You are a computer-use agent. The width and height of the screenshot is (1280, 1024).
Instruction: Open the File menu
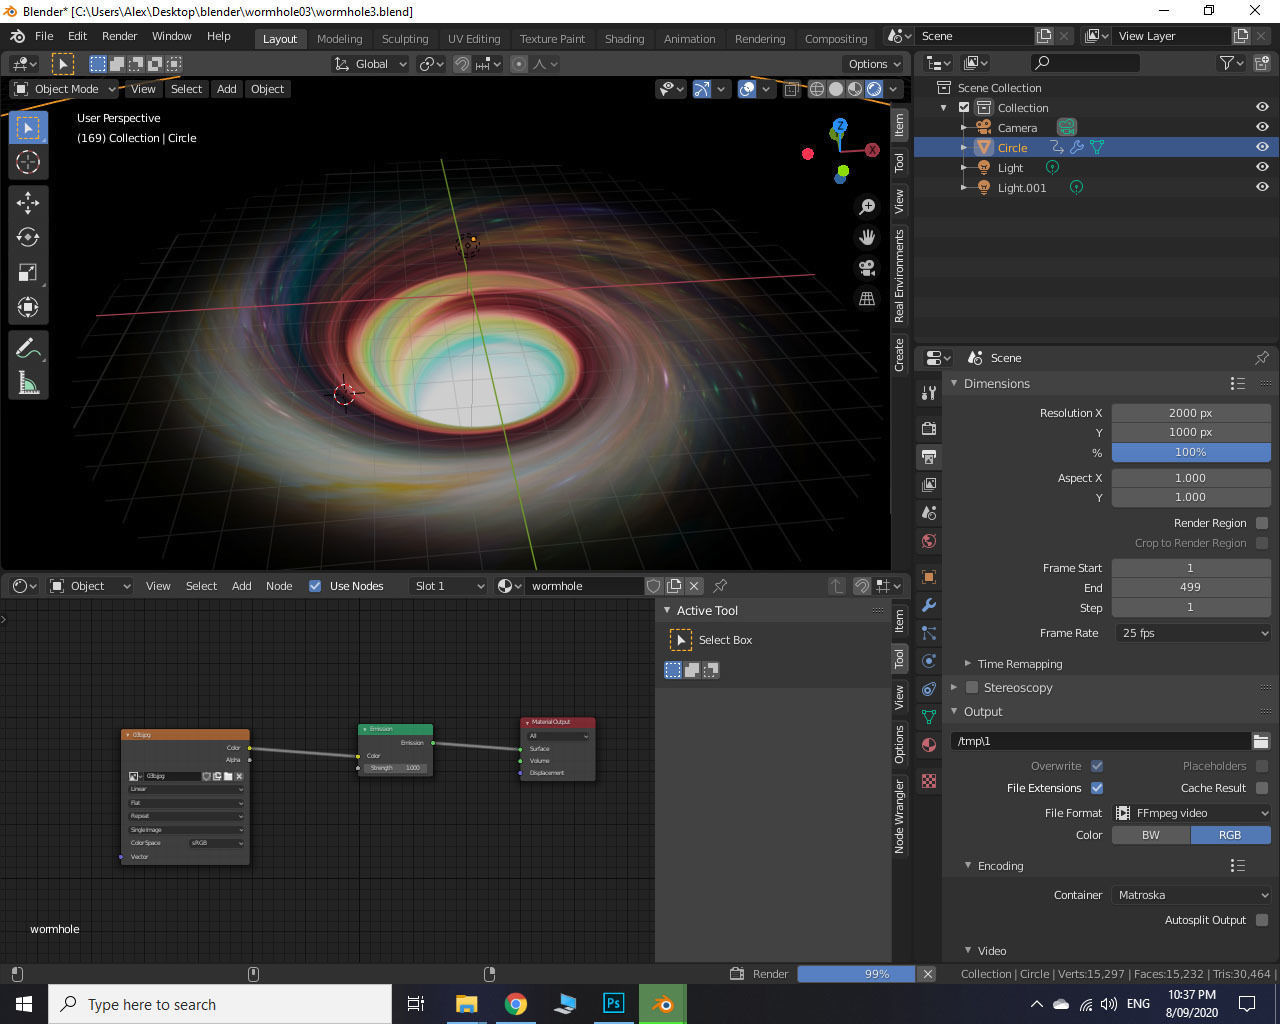tap(44, 36)
